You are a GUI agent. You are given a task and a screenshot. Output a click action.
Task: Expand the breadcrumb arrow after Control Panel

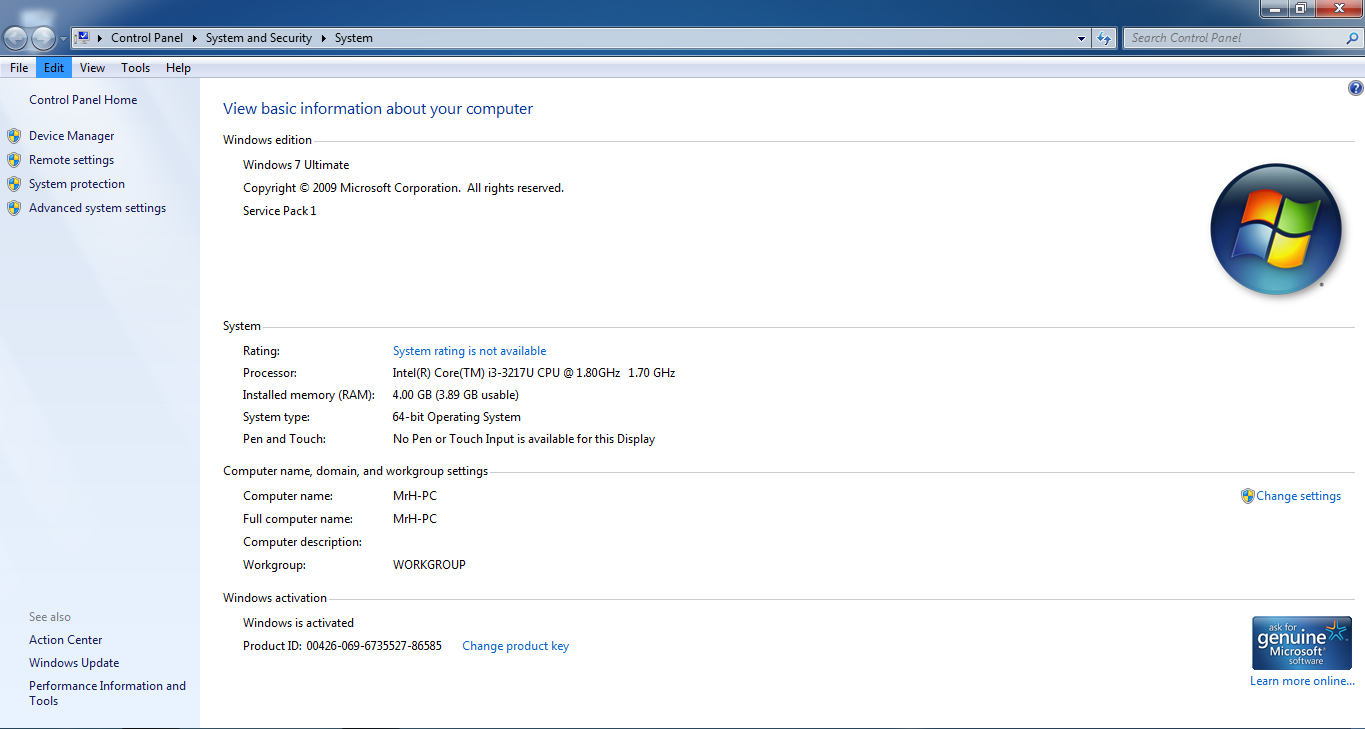(195, 38)
